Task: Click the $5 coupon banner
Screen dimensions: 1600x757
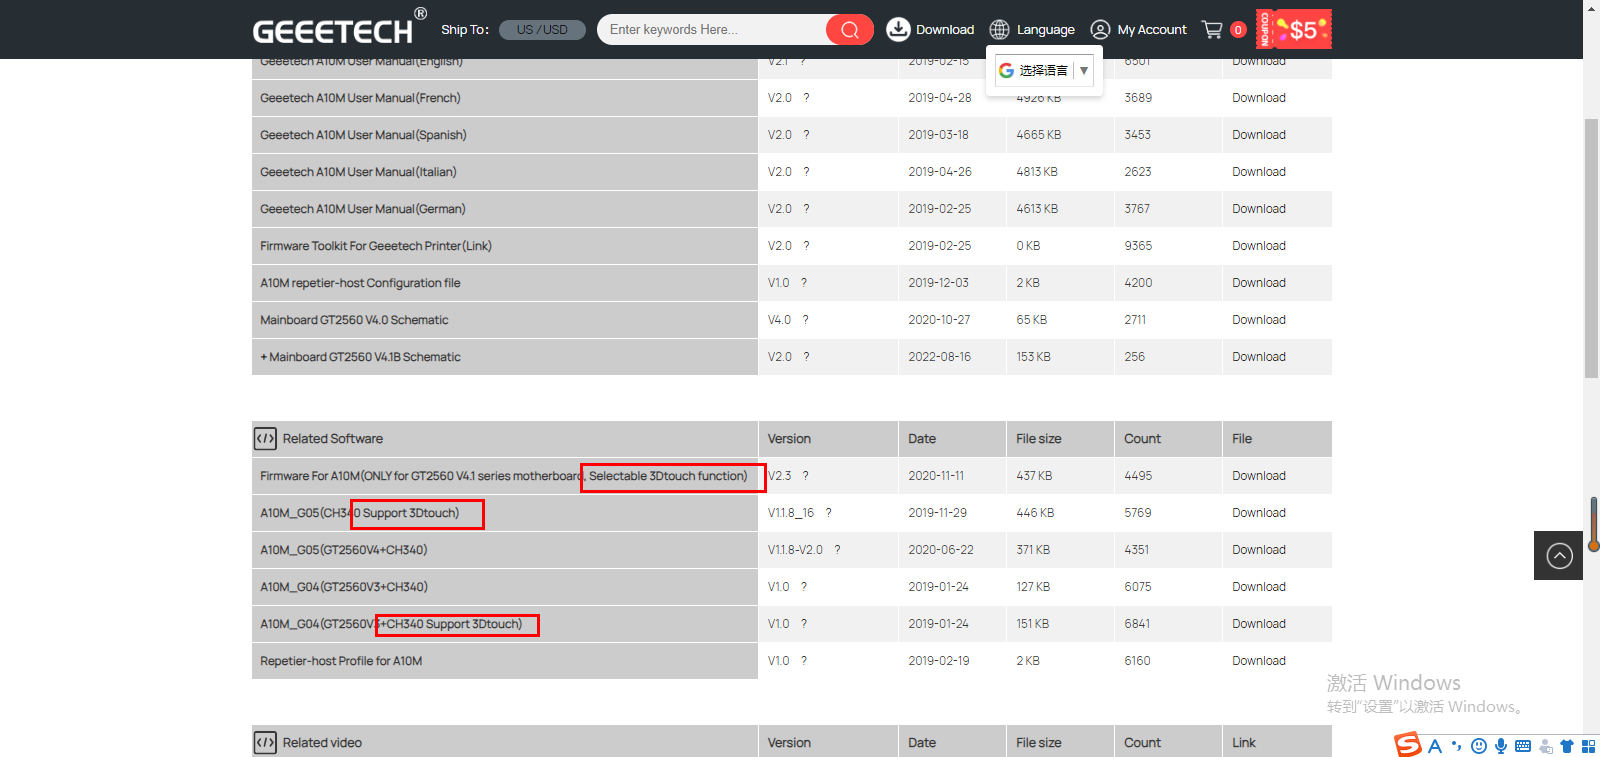Action: pos(1294,29)
